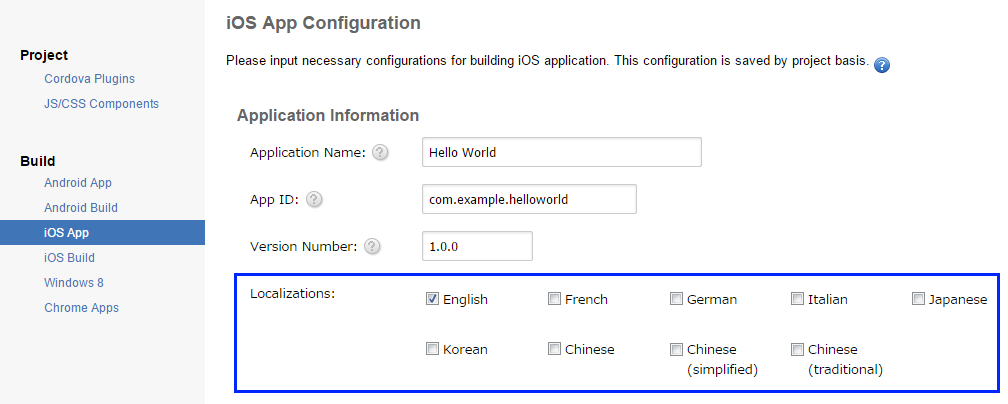Enable Japanese localization
This screenshot has height=404, width=1008.
pyautogui.click(x=918, y=299)
